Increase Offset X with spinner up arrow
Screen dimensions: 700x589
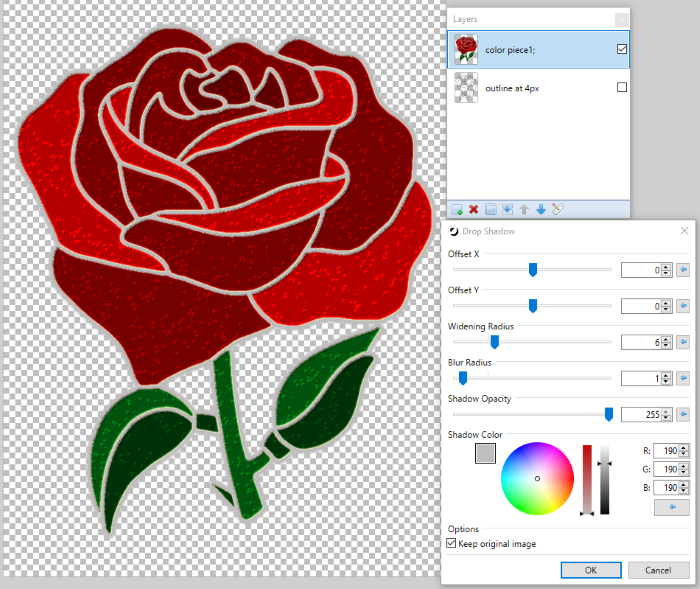point(666,267)
